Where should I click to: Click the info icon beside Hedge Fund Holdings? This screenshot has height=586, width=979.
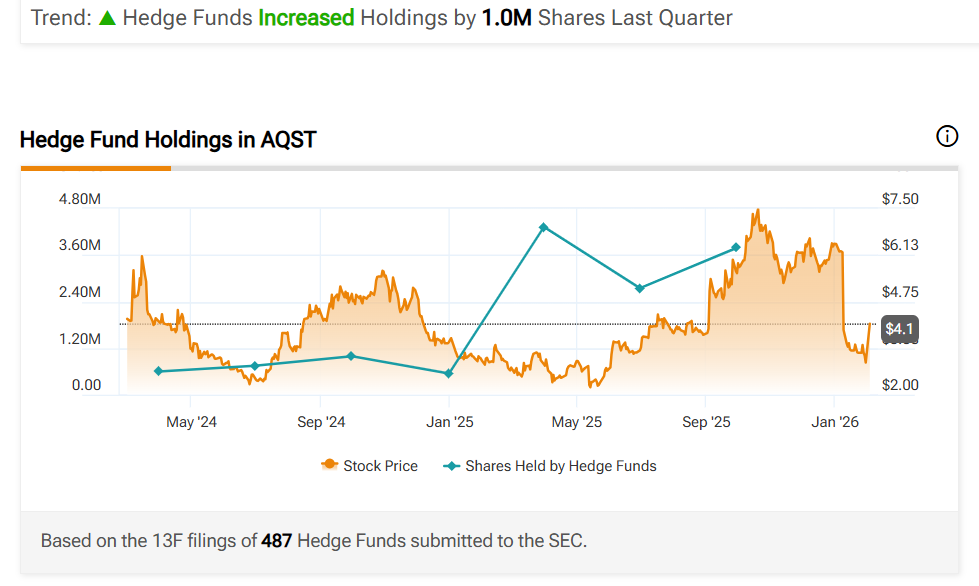coord(947,137)
